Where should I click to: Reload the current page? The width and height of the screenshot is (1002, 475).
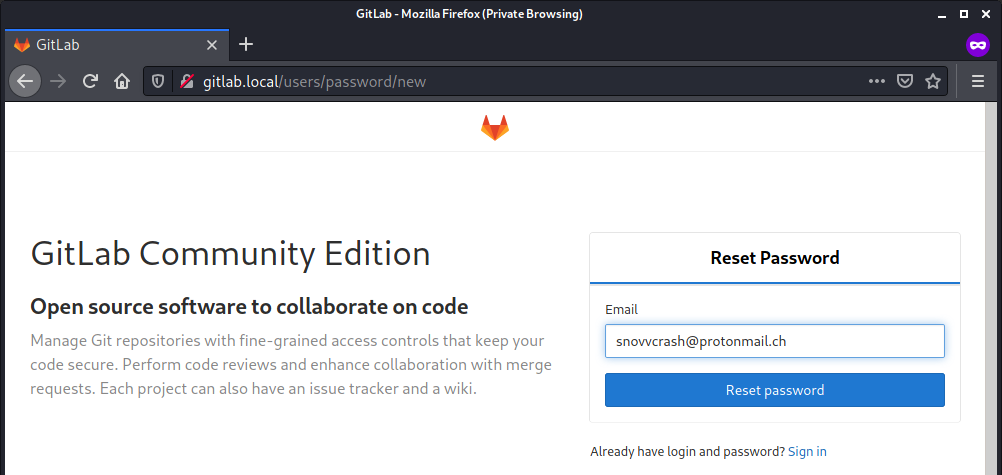(x=91, y=81)
